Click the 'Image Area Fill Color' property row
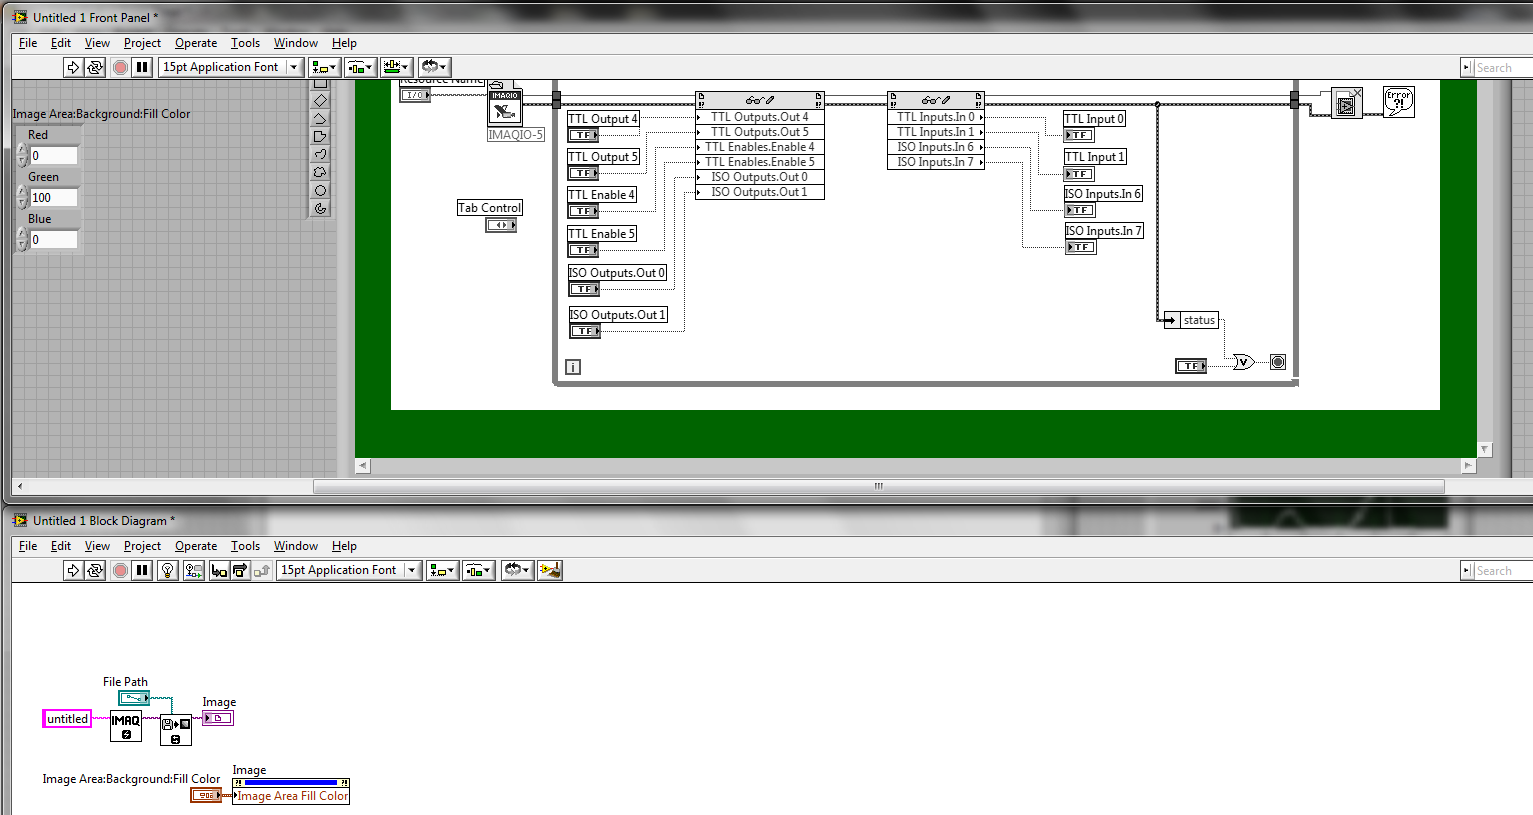 click(x=291, y=796)
